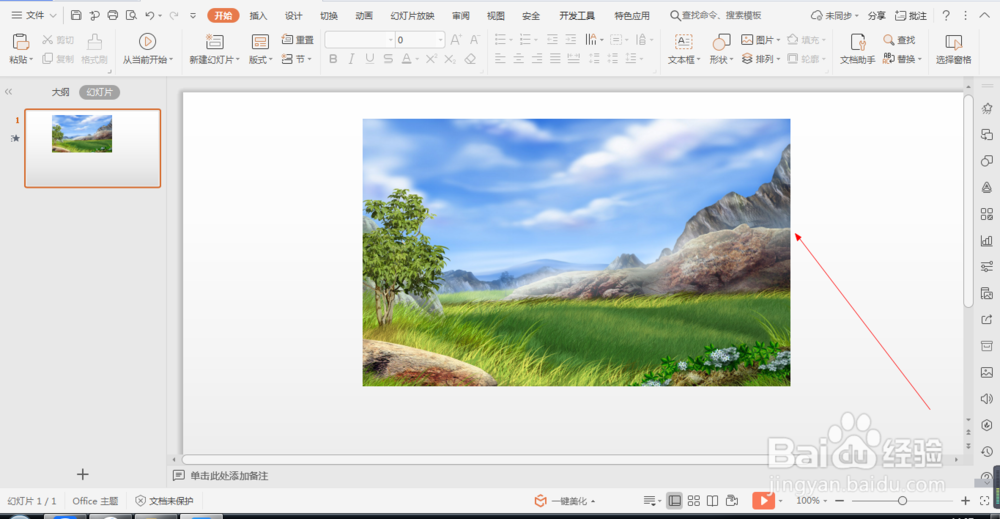Open the Picture (图片) dropdown

click(761, 40)
